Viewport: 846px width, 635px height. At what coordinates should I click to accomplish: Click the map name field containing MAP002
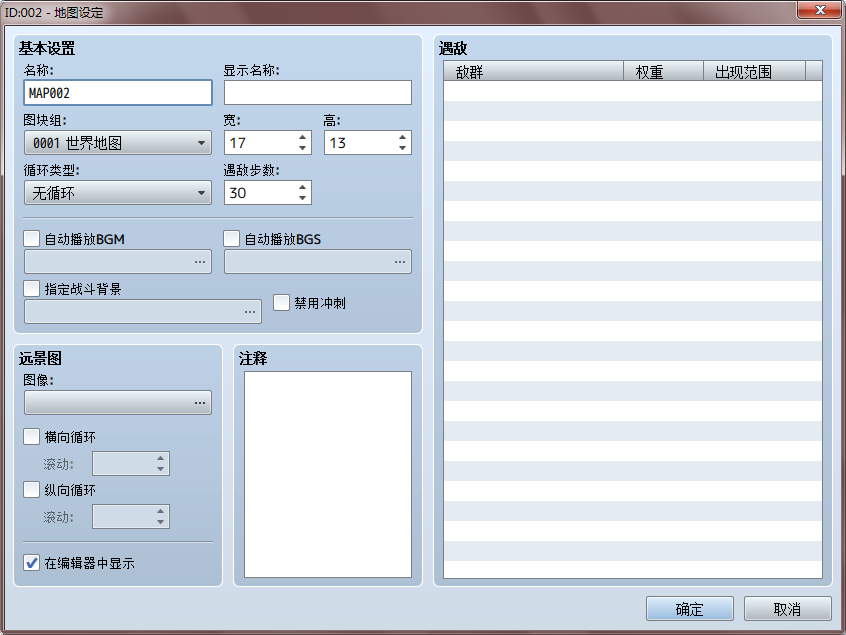118,93
